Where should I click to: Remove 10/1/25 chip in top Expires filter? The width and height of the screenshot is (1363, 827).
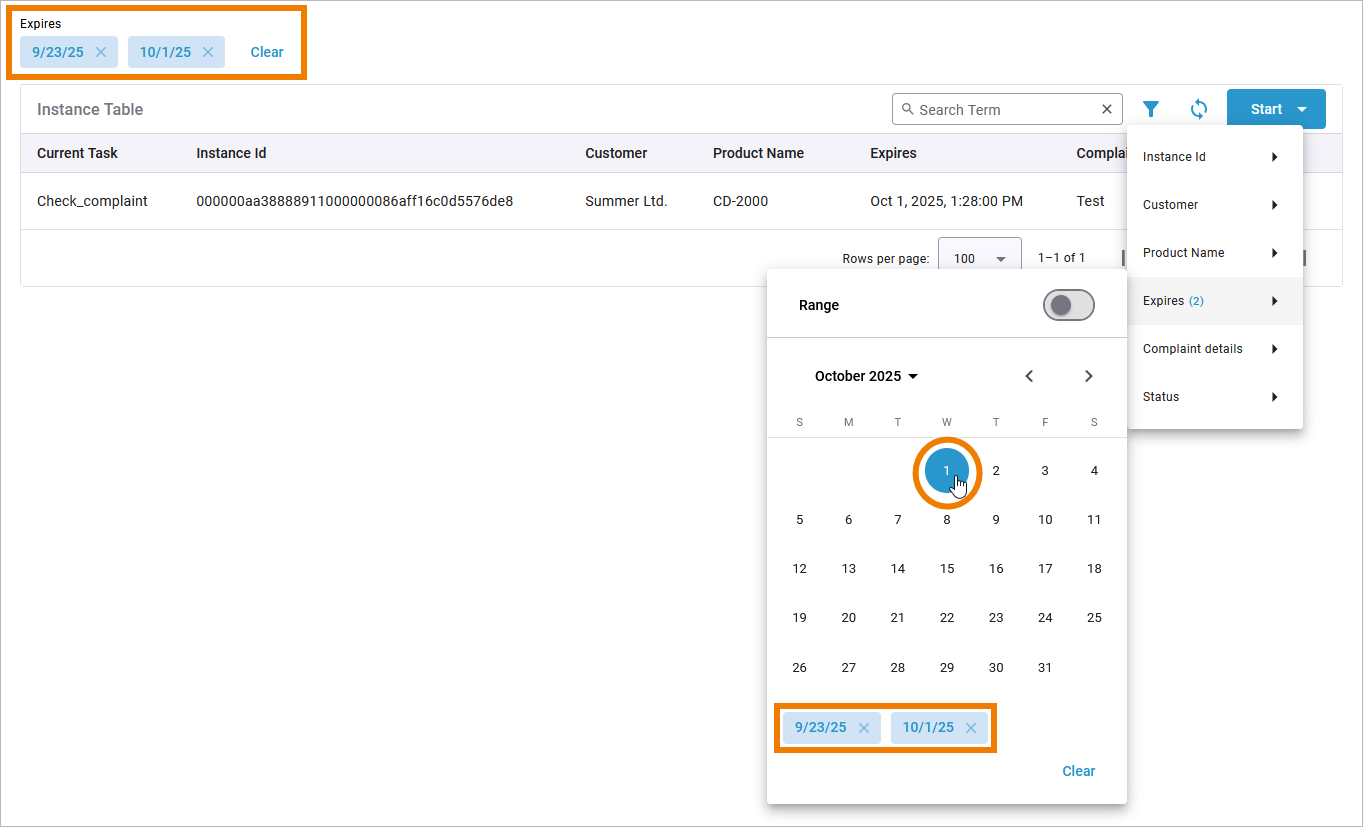[x=208, y=52]
